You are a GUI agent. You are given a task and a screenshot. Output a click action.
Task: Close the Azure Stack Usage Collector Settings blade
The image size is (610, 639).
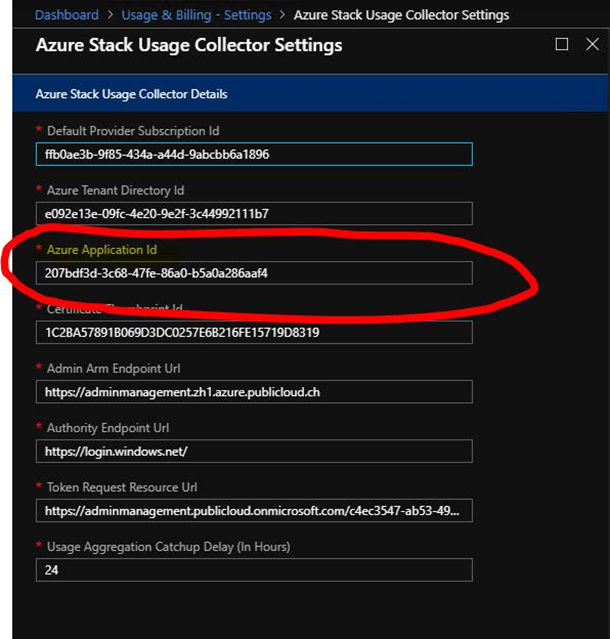click(592, 44)
